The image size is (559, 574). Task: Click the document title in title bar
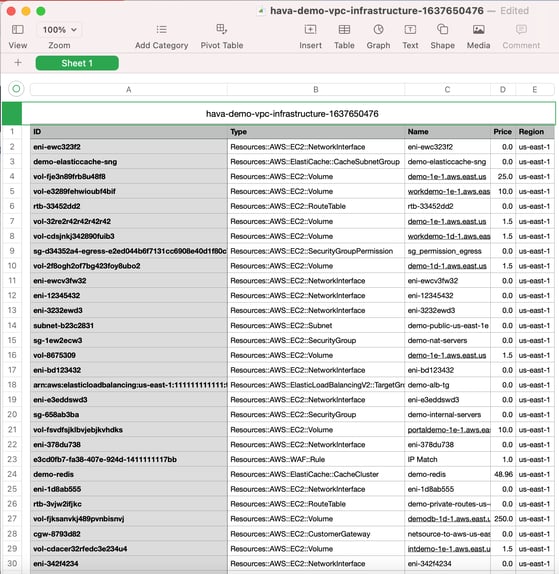coord(377,11)
